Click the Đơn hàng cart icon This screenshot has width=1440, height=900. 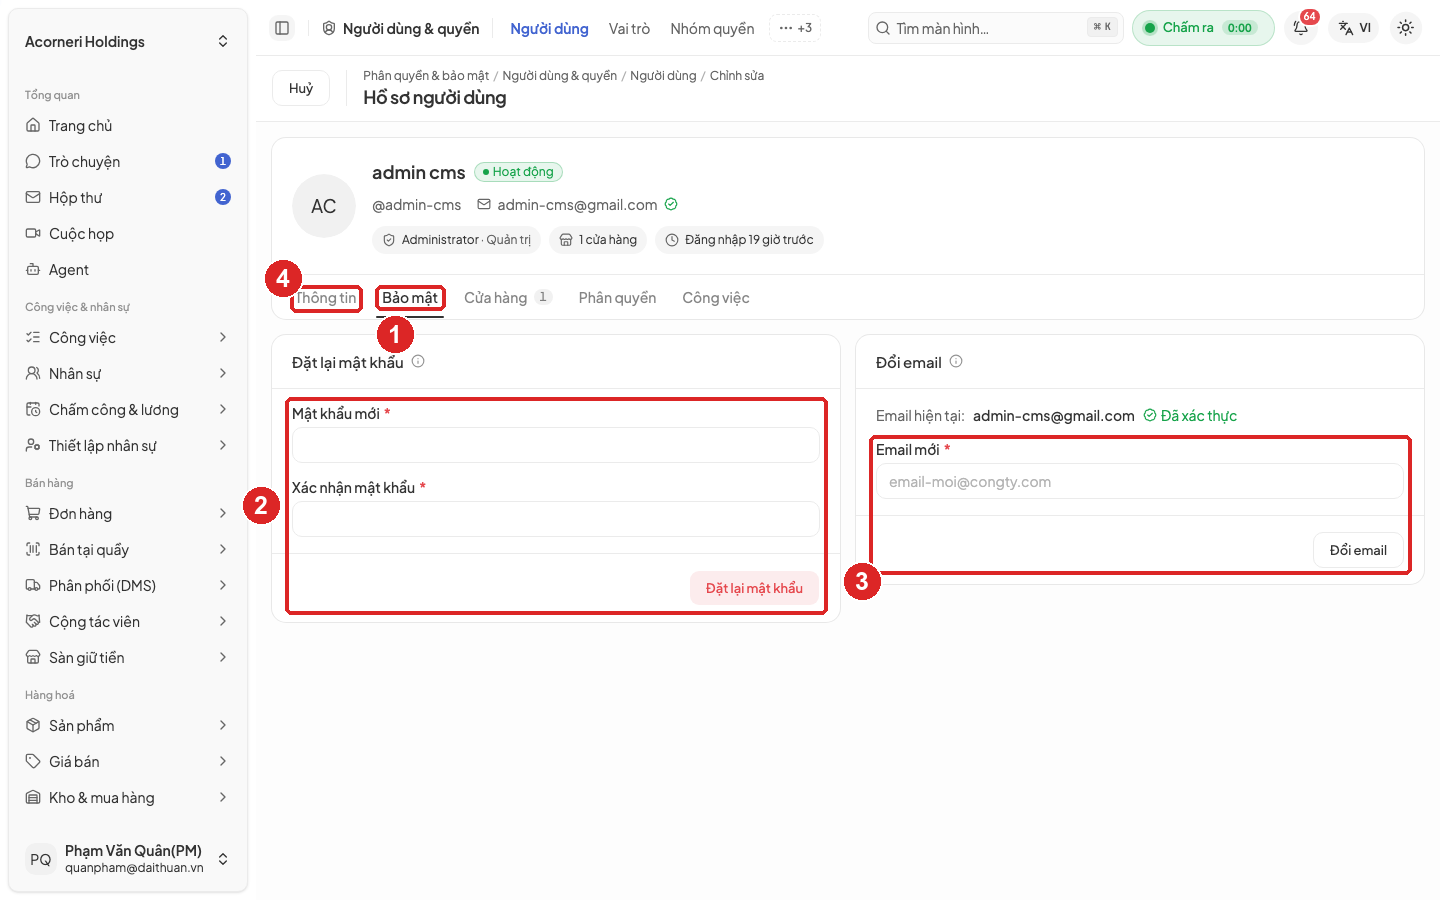33,514
